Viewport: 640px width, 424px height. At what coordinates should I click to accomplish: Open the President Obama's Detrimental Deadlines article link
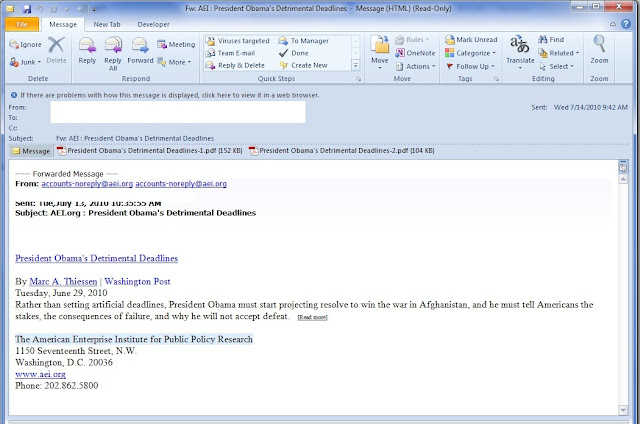pos(96,258)
